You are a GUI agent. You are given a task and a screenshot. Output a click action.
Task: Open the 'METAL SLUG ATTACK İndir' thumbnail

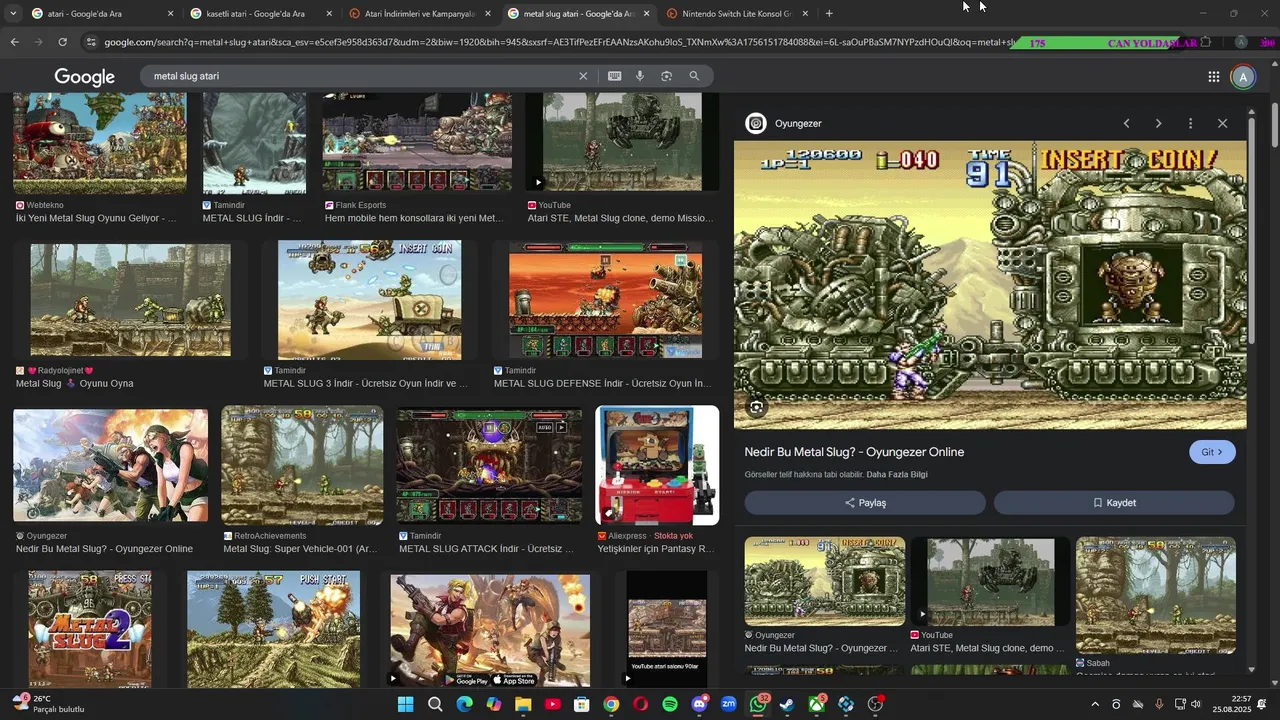click(489, 466)
